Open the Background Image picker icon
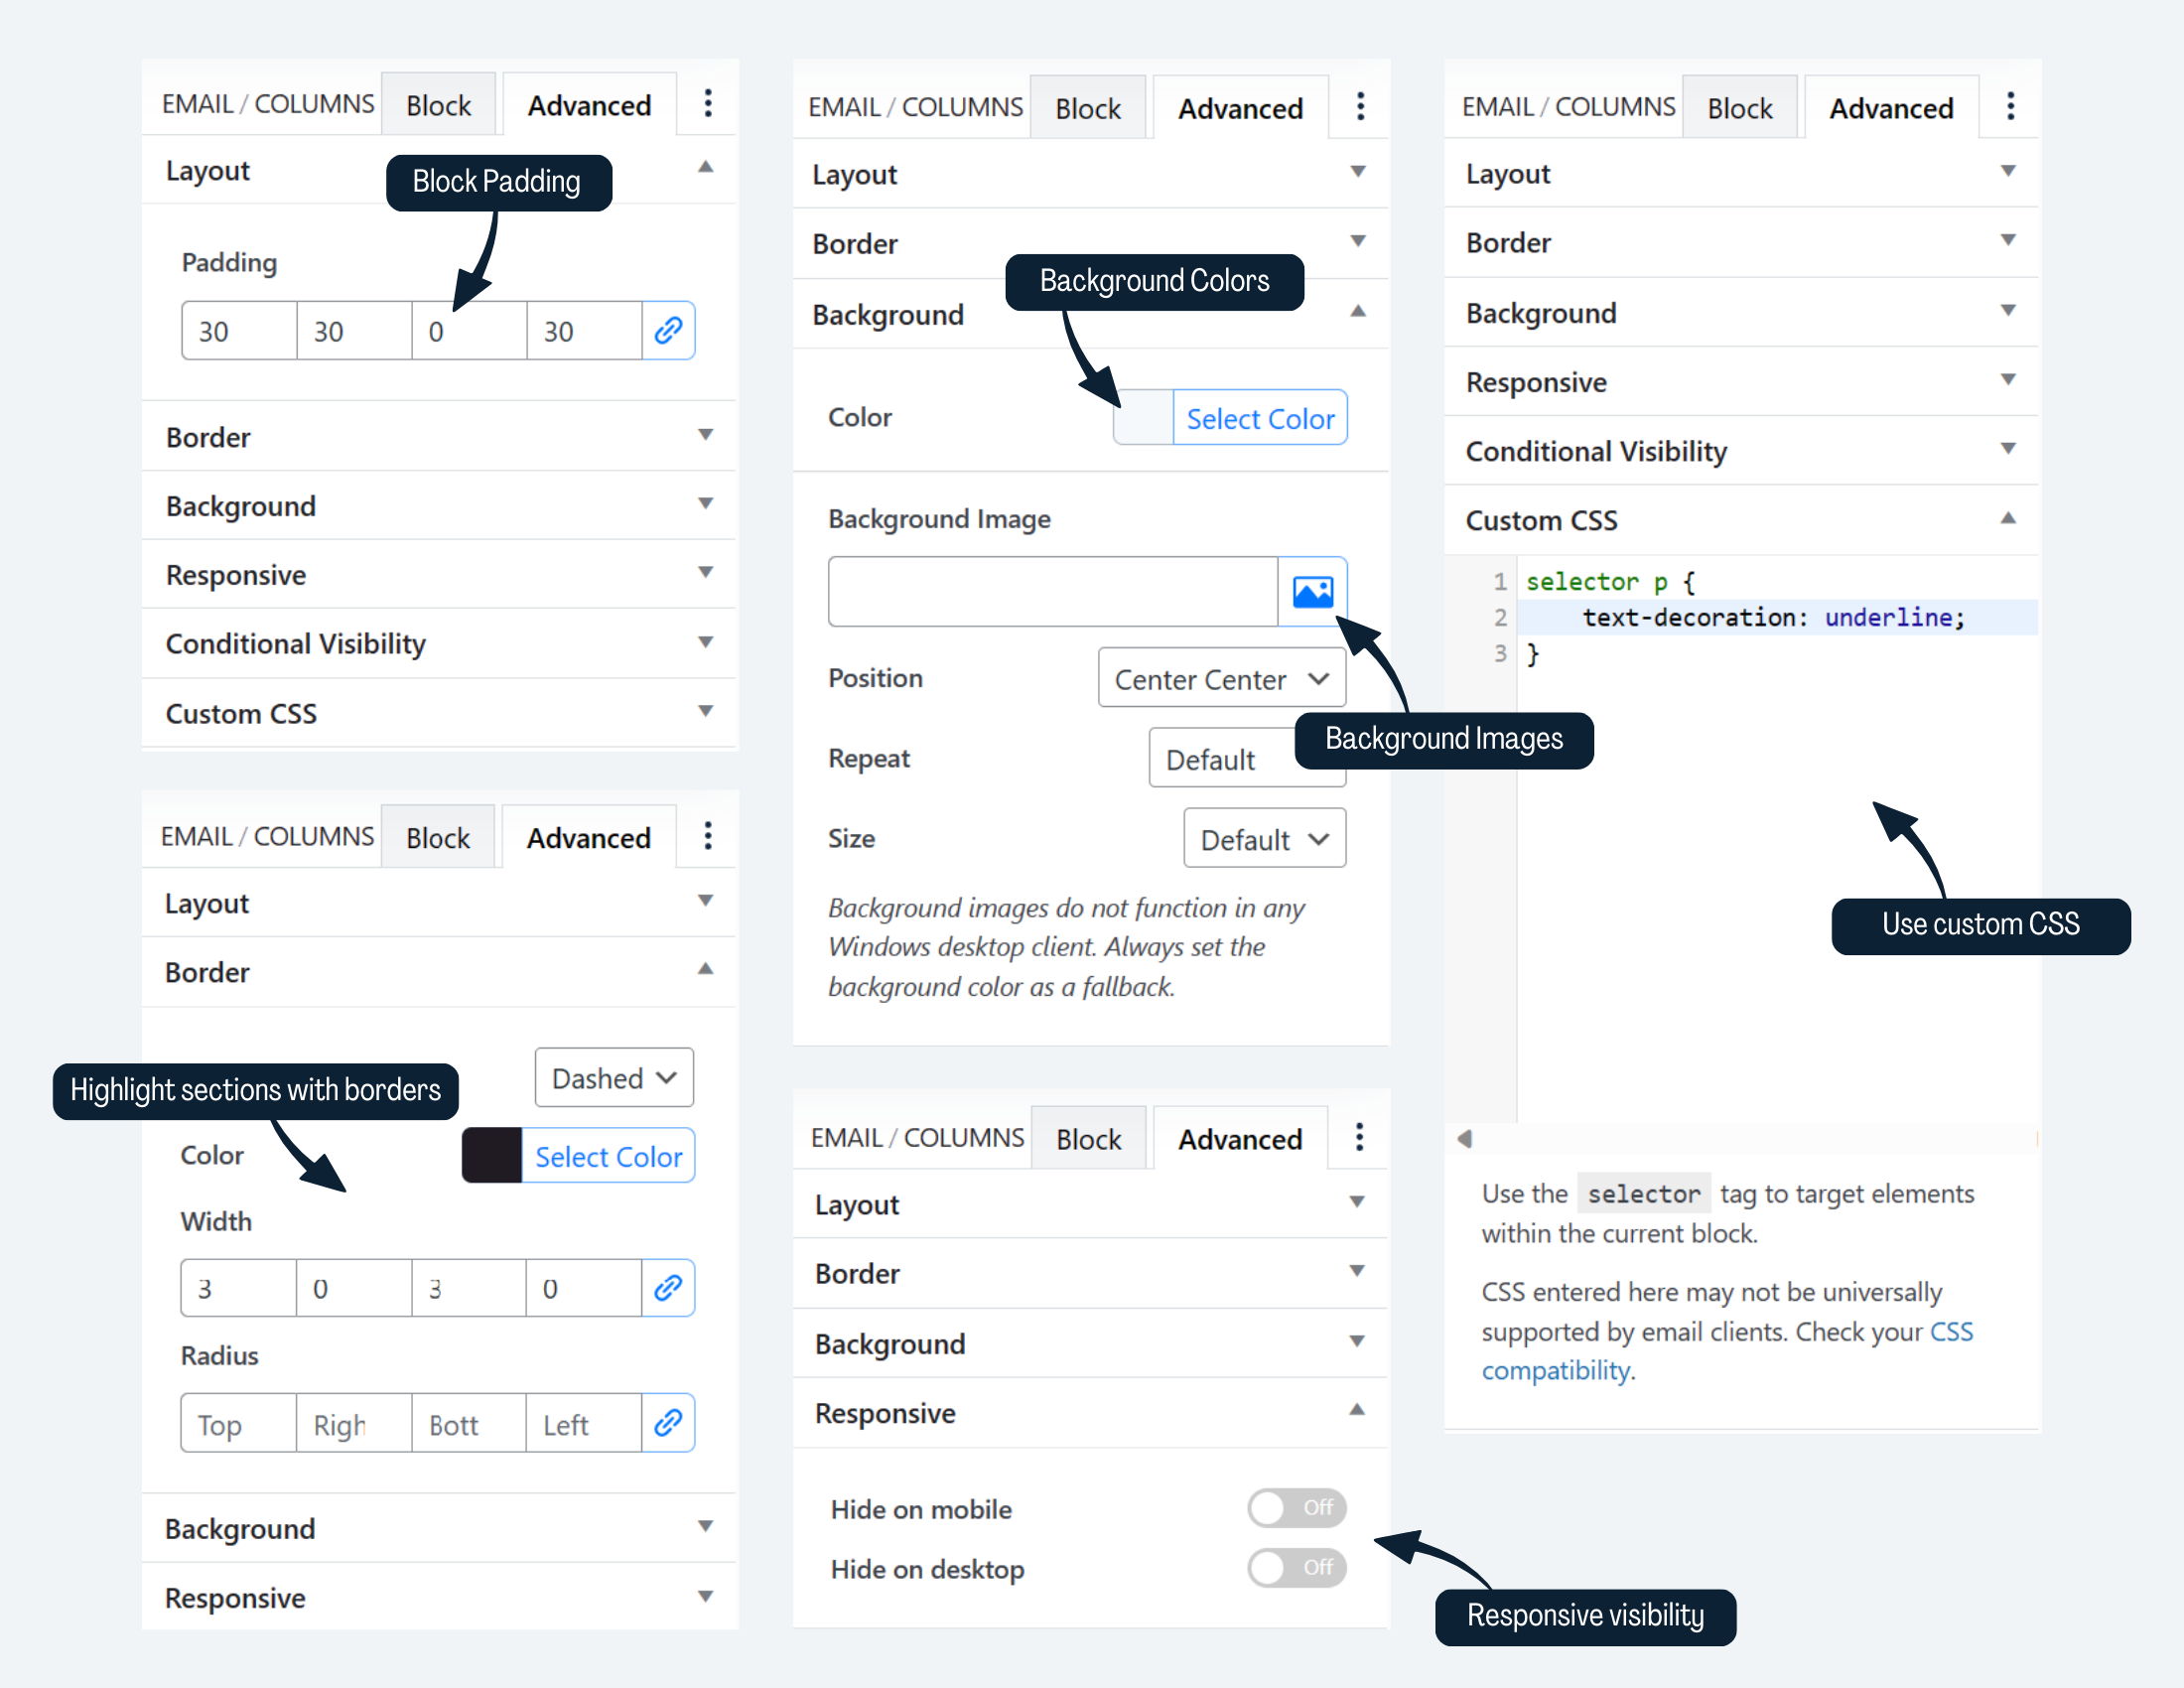This screenshot has width=2184, height=1688. [1312, 592]
